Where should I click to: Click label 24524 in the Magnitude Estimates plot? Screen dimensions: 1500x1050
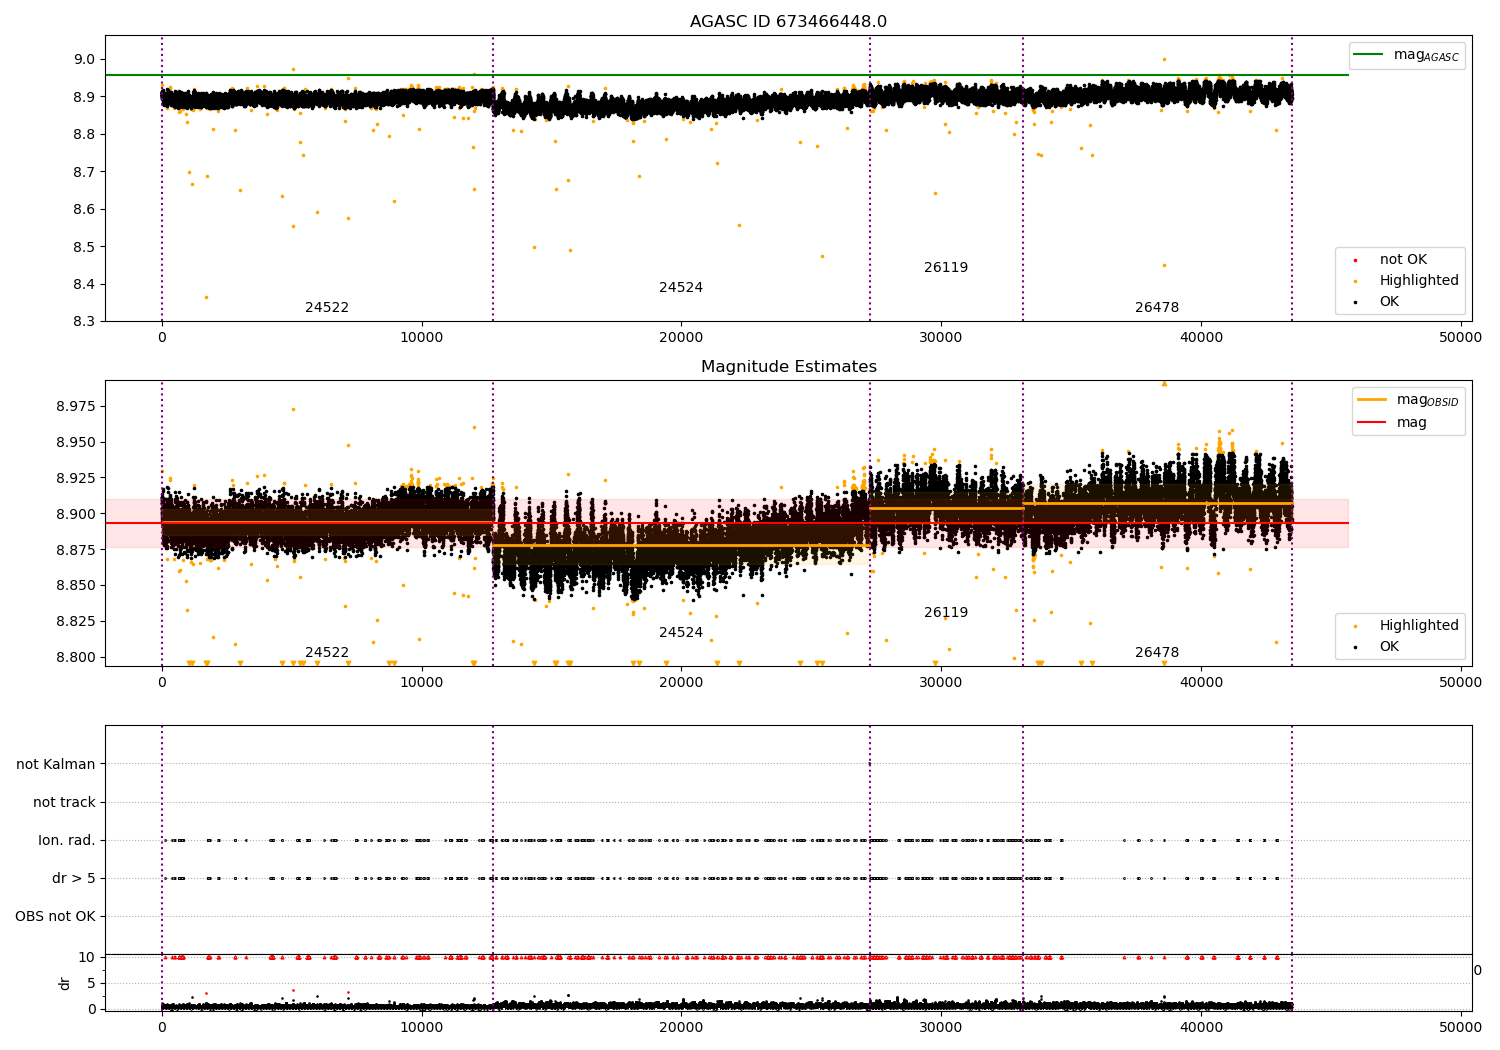tap(681, 632)
